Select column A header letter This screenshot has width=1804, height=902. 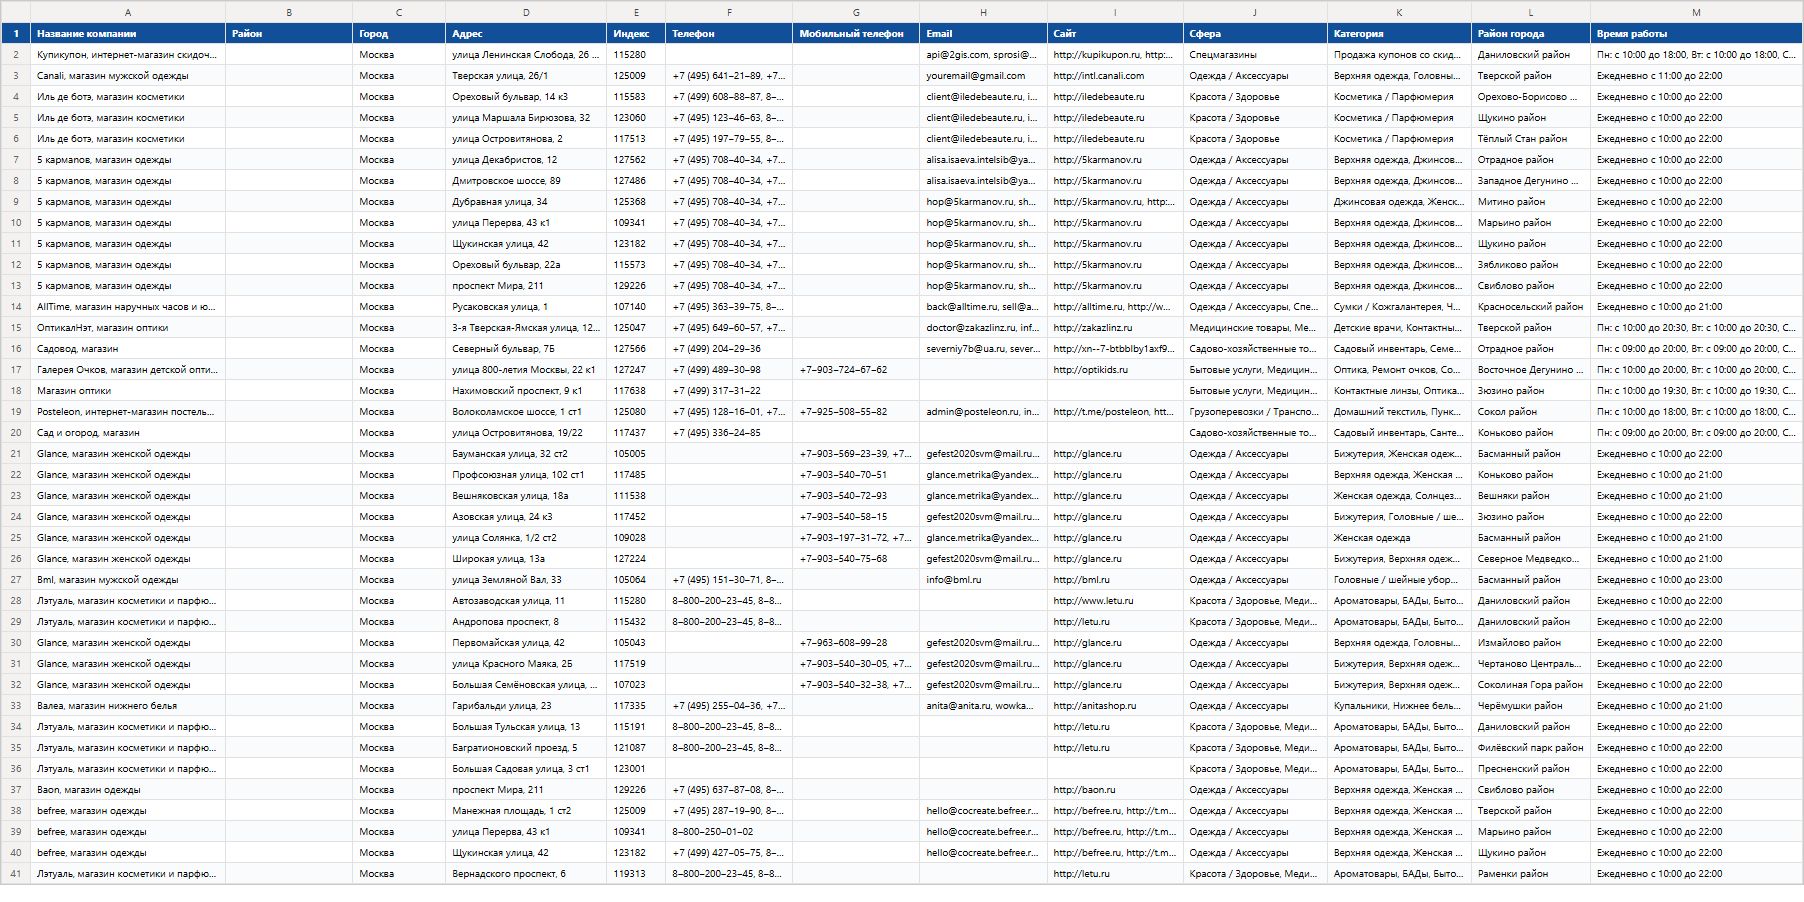coord(128,12)
